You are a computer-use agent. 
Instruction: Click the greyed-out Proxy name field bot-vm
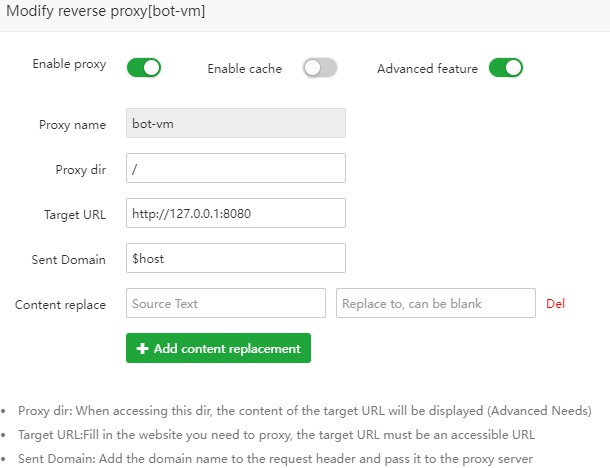tap(236, 123)
